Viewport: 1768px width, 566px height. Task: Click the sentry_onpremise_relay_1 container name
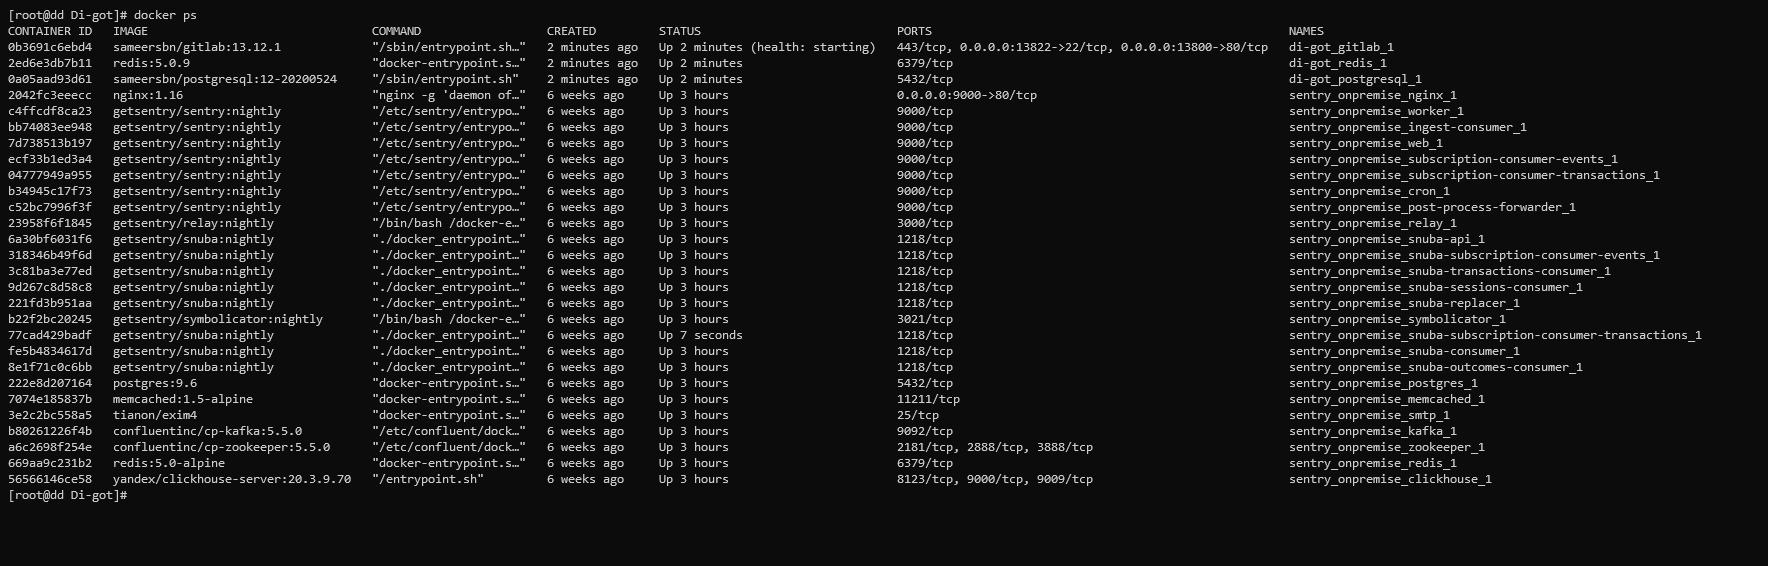[x=1373, y=223]
